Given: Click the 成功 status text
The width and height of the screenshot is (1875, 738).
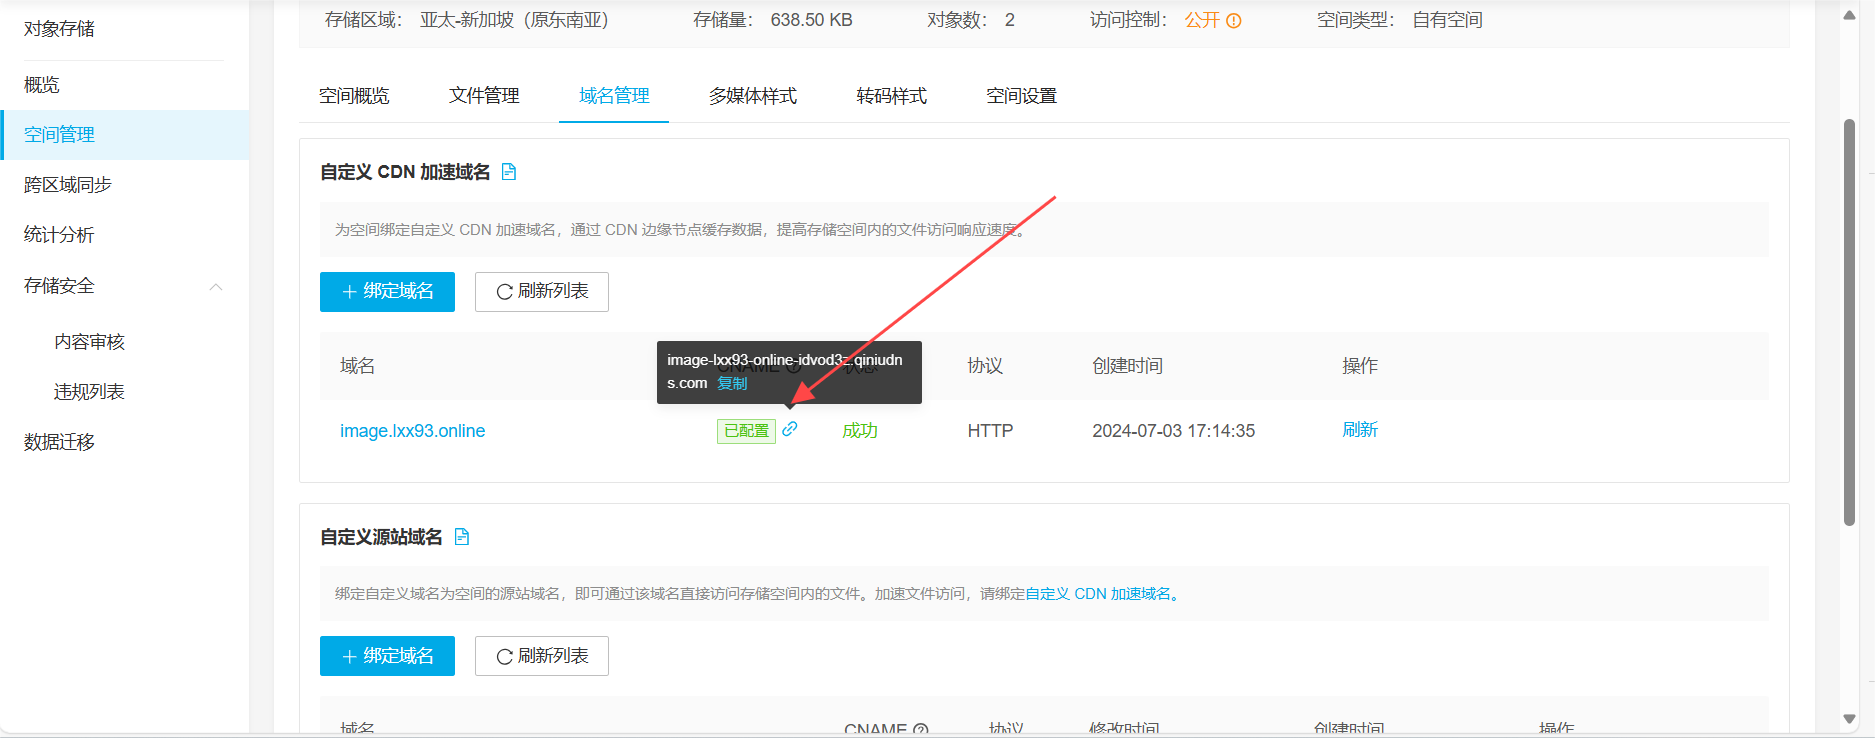Looking at the screenshot, I should pyautogui.click(x=860, y=431).
